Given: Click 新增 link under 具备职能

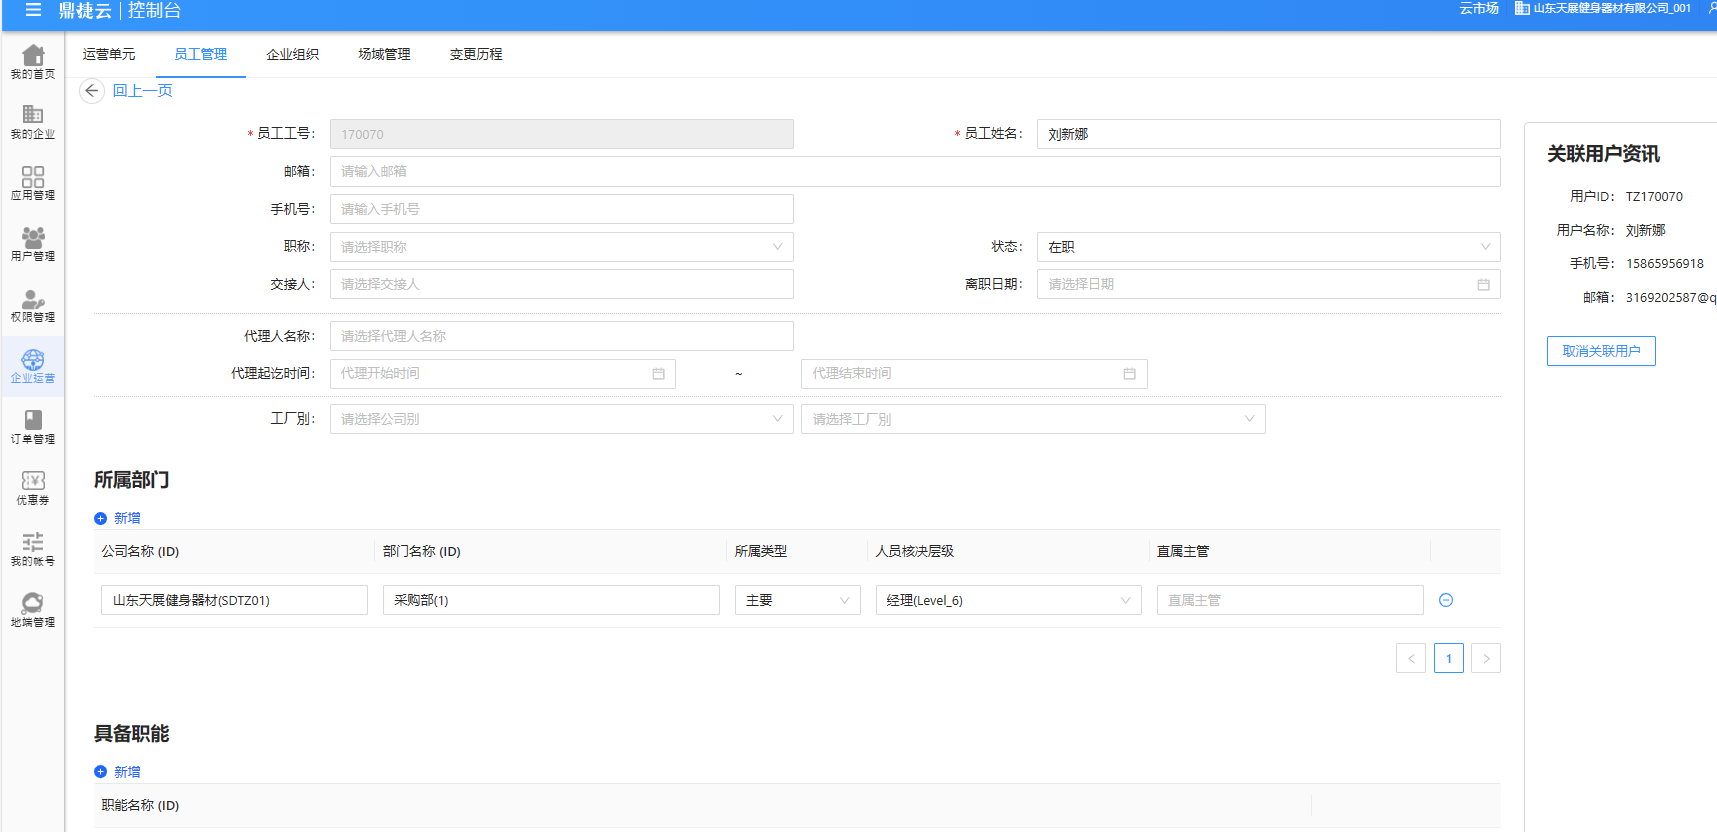Looking at the screenshot, I should click(x=127, y=772).
